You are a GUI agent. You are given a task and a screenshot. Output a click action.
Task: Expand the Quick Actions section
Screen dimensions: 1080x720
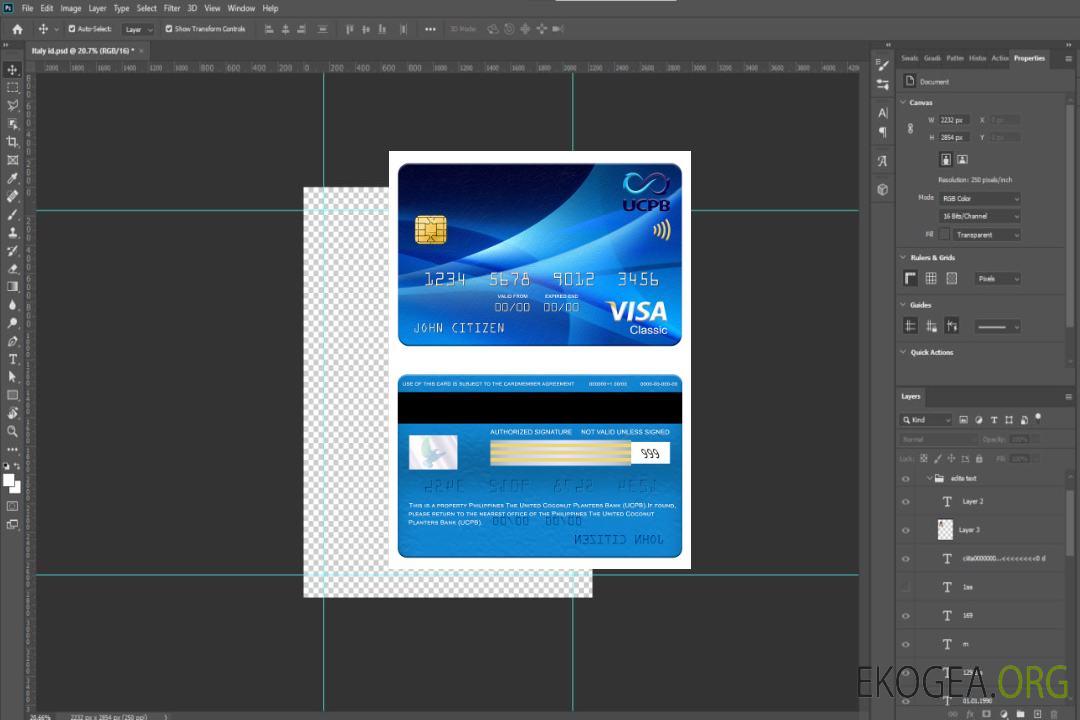pos(903,352)
